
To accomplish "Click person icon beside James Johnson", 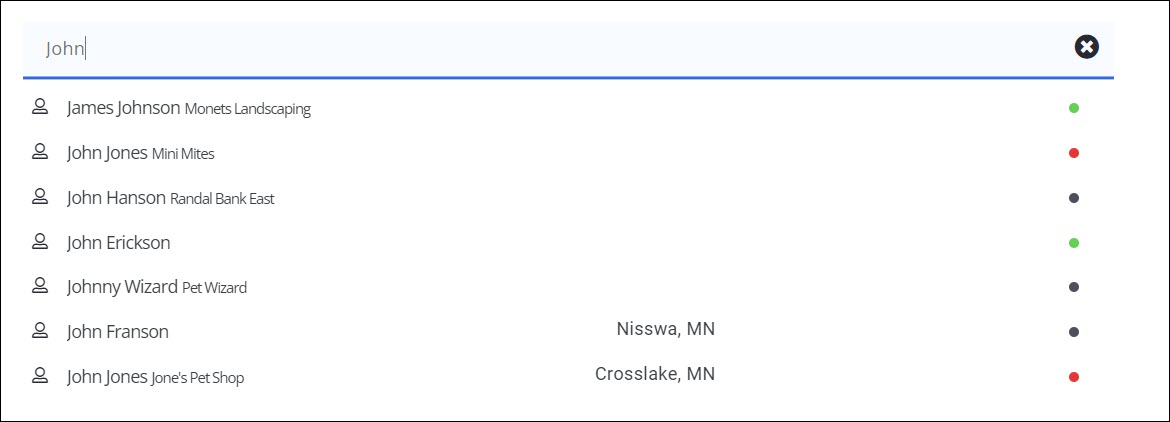I will coord(40,107).
